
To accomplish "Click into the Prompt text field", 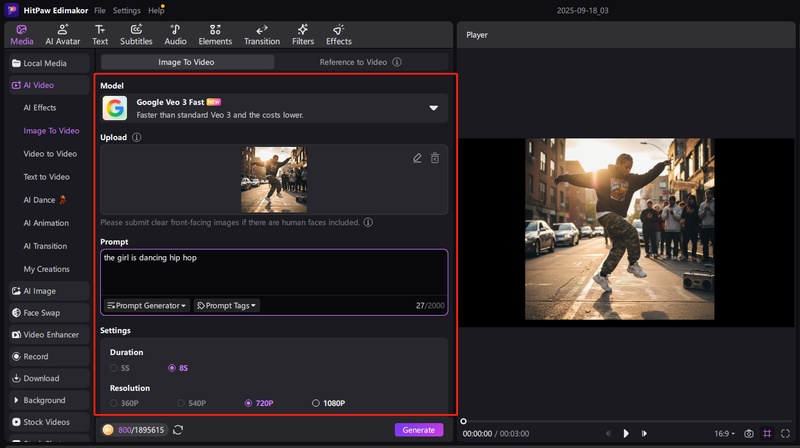I will 274,273.
